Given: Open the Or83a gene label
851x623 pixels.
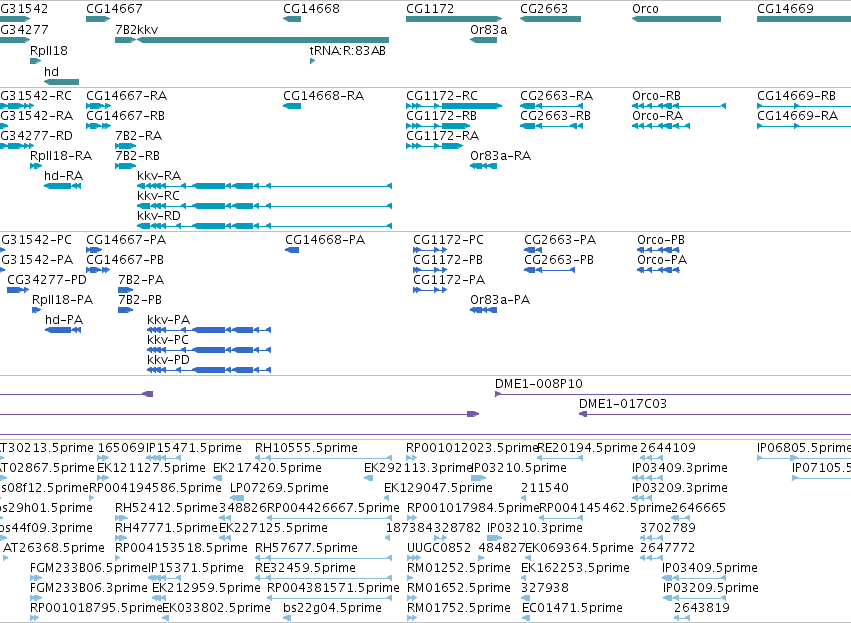Looking at the screenshot, I should (x=488, y=30).
